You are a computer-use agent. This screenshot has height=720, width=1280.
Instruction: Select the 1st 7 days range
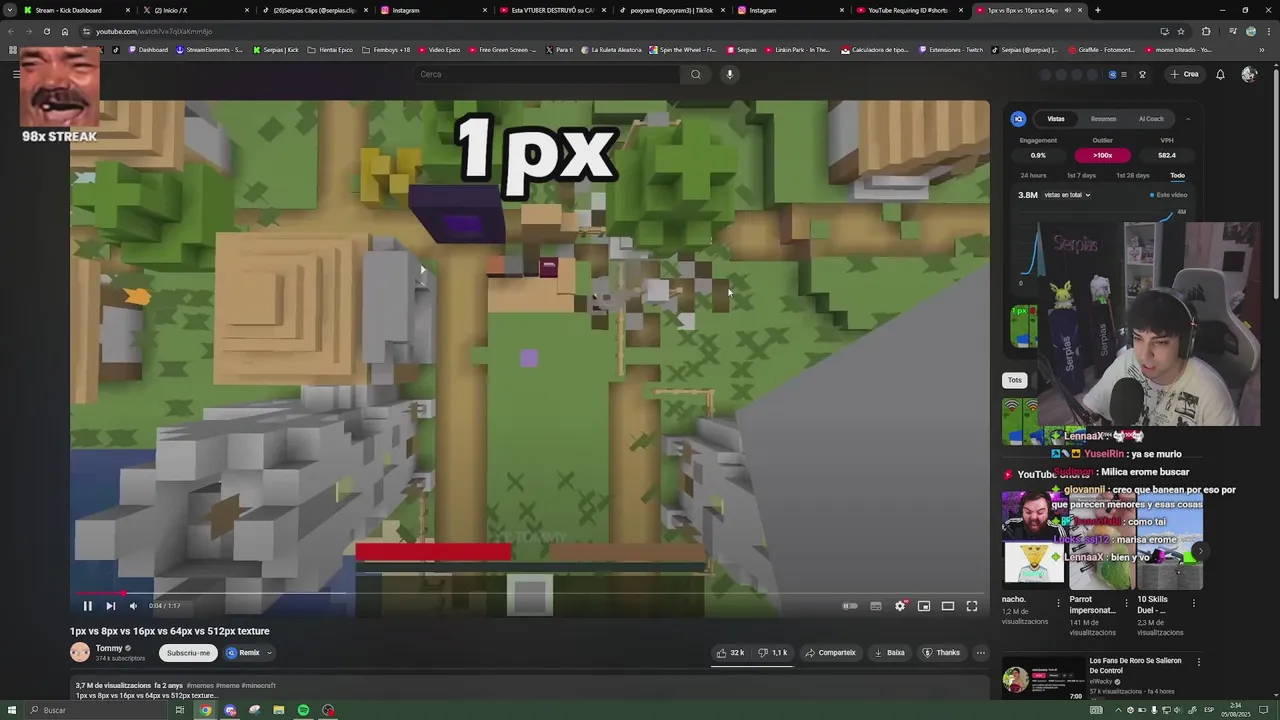pyautogui.click(x=1081, y=175)
